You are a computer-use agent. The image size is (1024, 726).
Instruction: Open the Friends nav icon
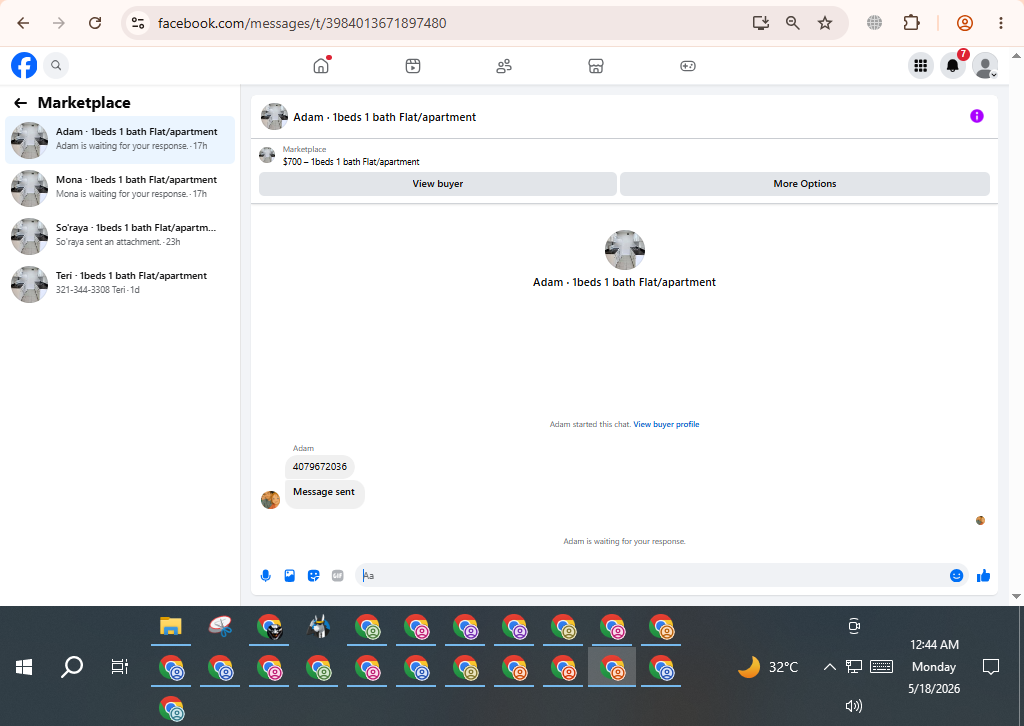tap(504, 66)
